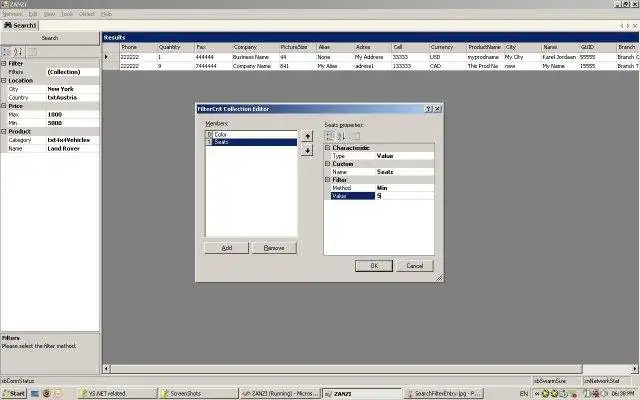Open the Help menu

pos(107,14)
